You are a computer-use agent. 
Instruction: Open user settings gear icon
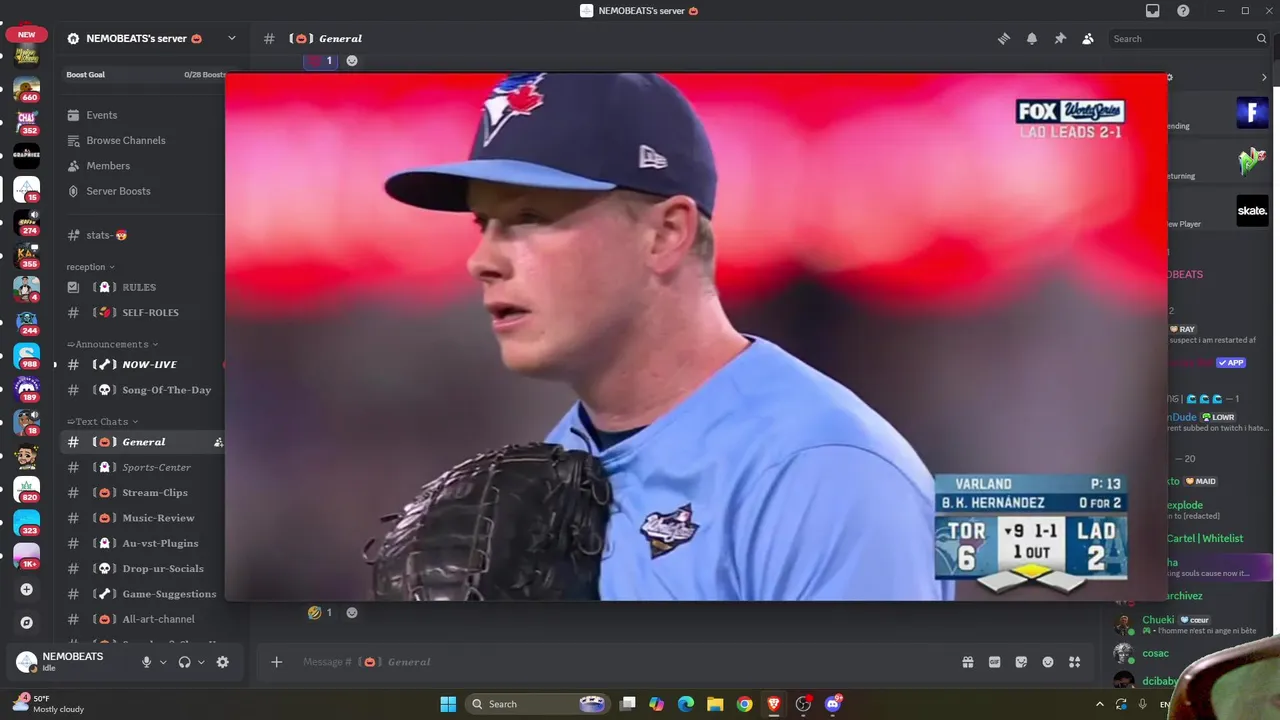[x=222, y=662]
